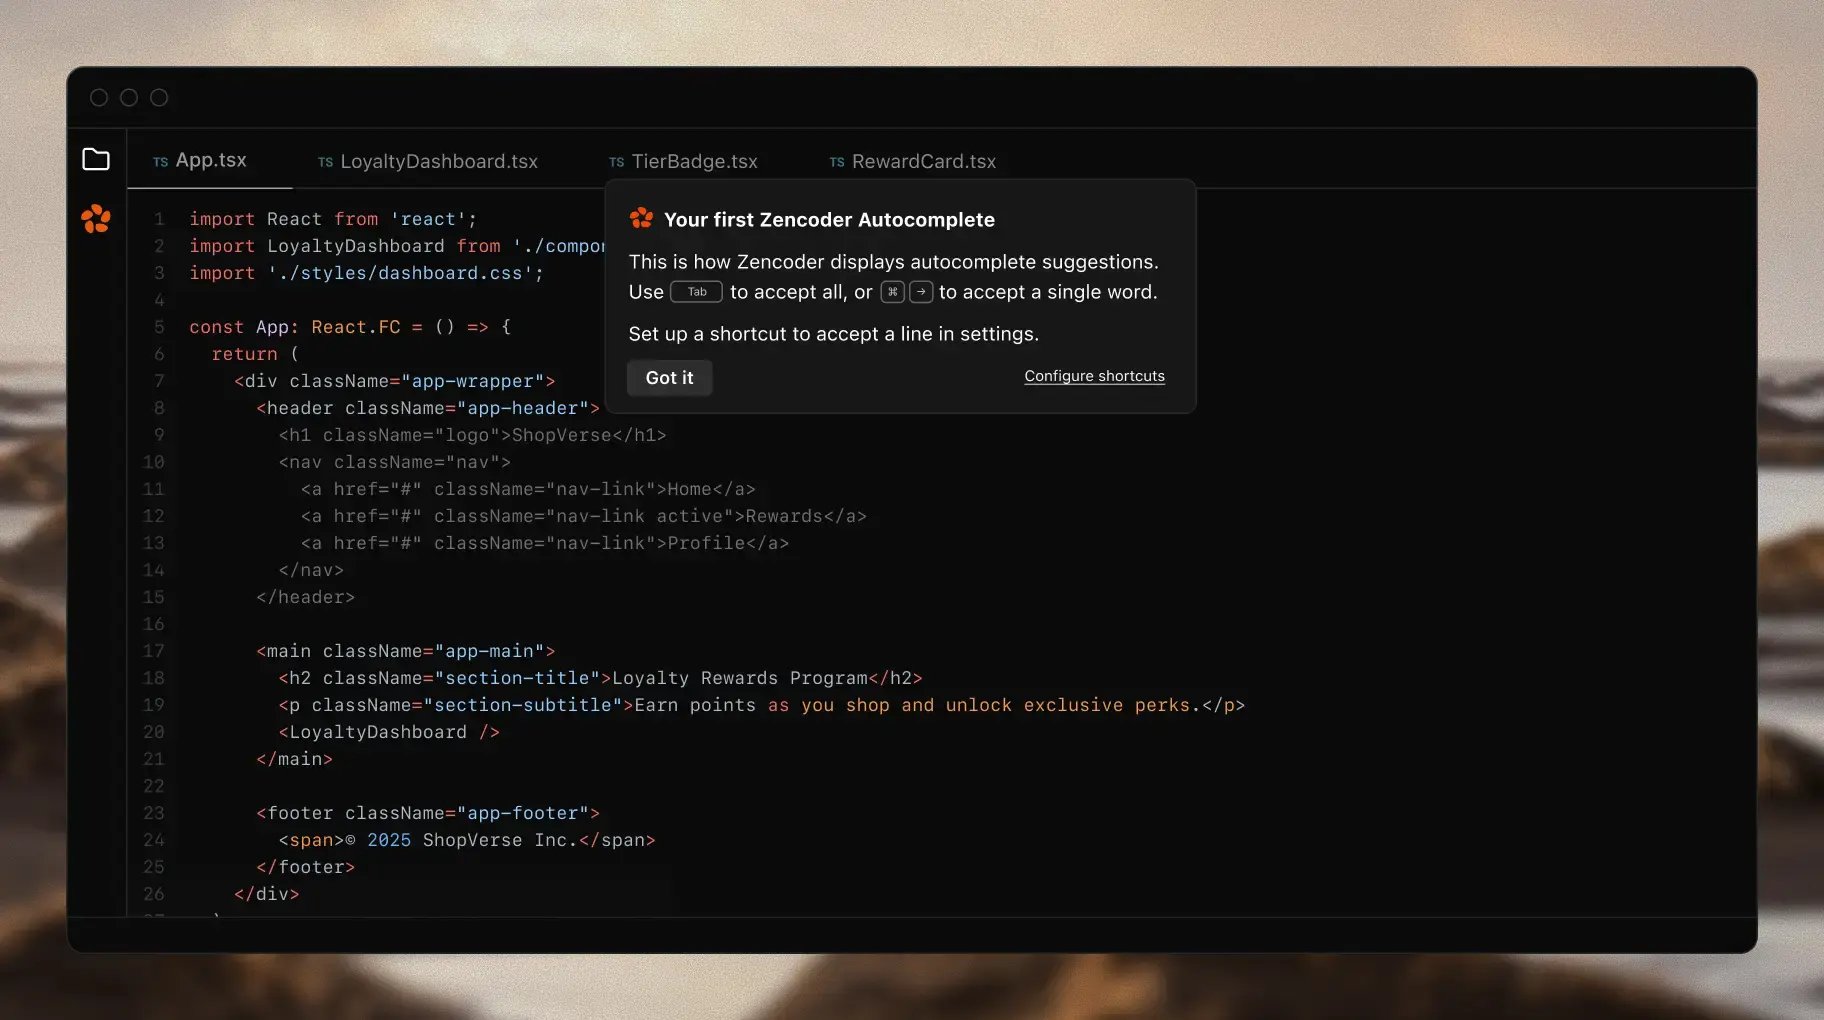The image size is (1824, 1020).
Task: Open the file explorer folder icon
Action: pos(96,159)
